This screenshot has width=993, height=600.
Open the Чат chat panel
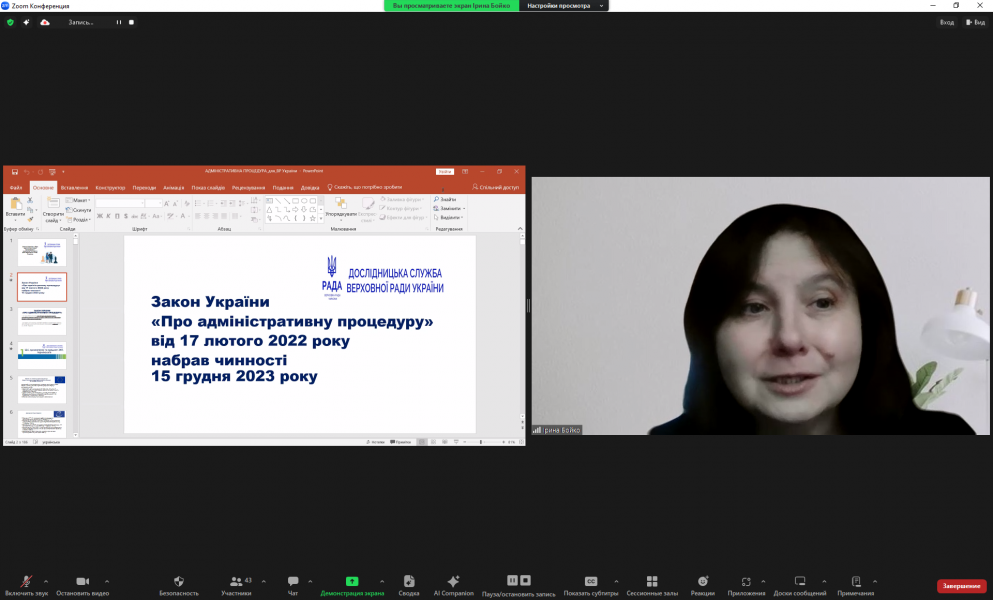tap(293, 582)
